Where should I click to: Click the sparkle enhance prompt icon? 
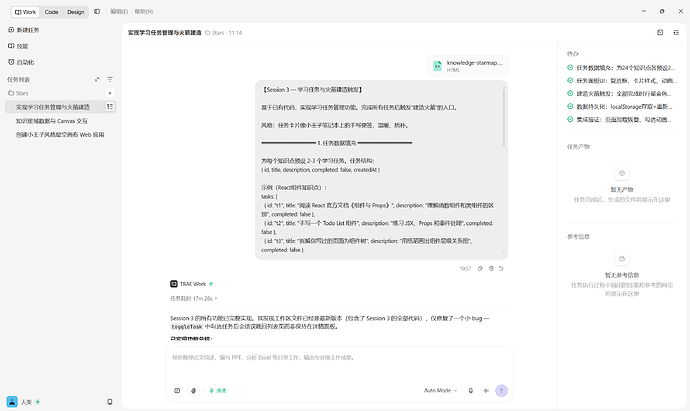coord(486,390)
